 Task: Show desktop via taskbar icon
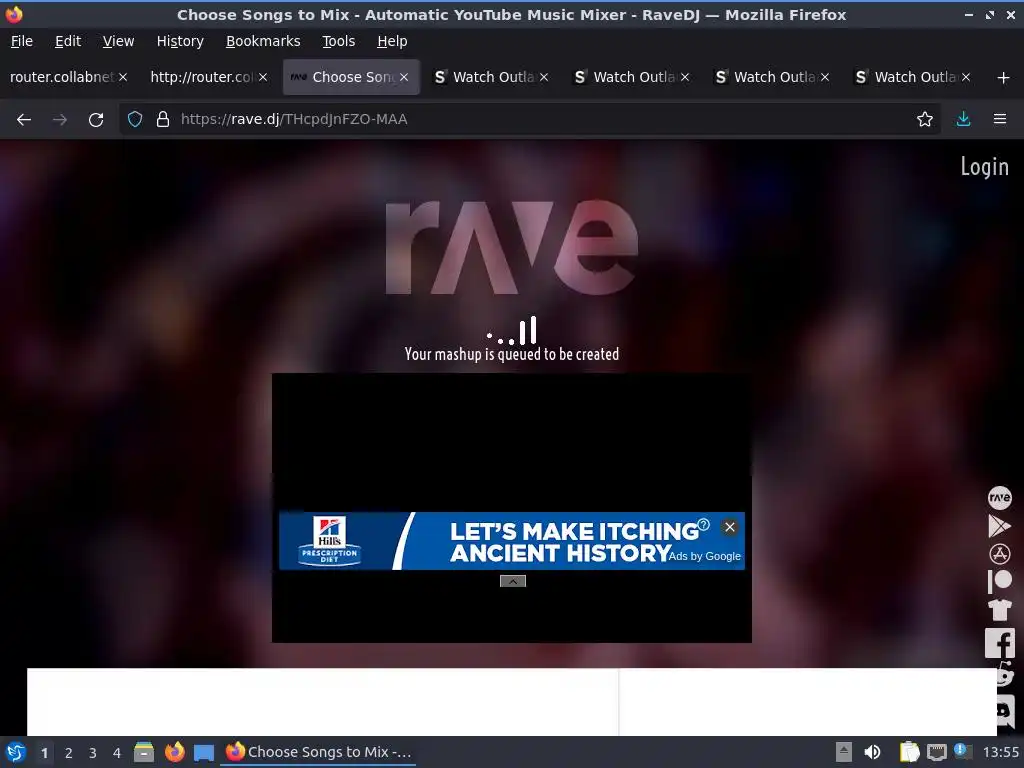tap(204, 752)
